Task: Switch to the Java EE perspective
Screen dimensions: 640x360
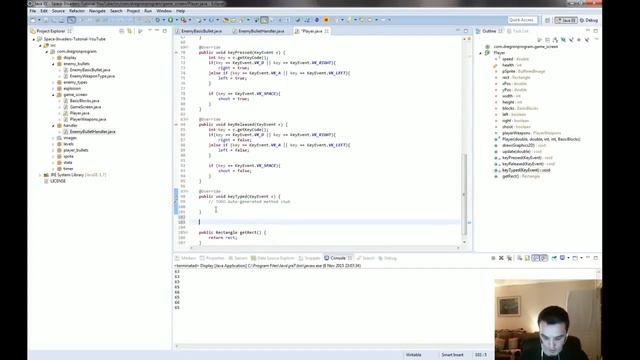Action: [566, 20]
